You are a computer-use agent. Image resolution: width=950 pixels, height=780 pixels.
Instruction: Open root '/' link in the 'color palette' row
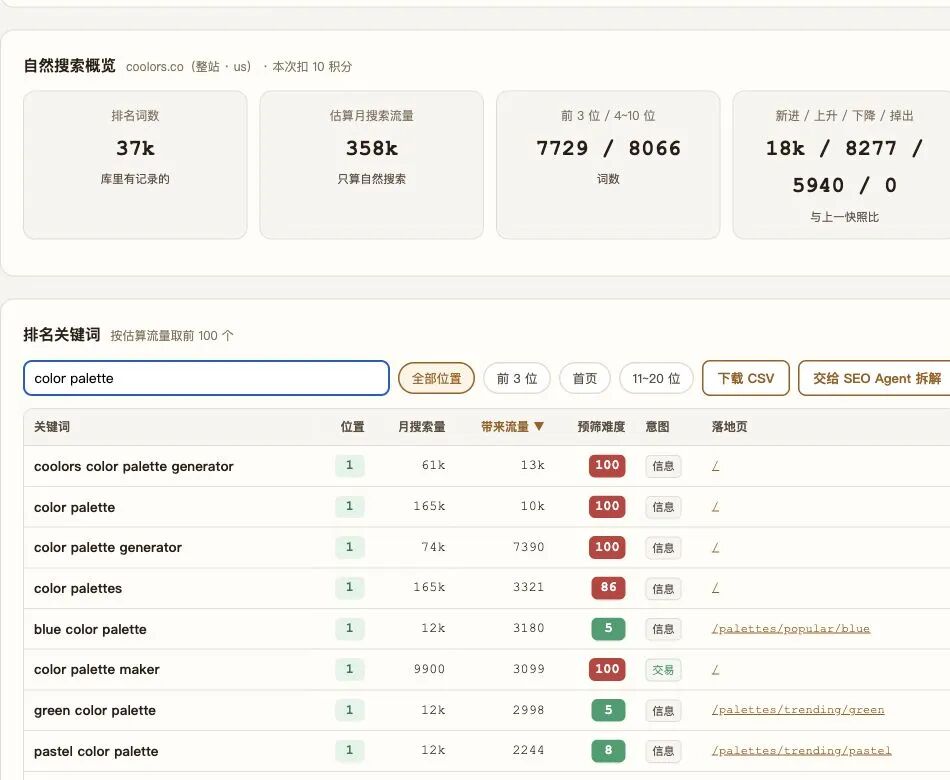click(x=716, y=506)
